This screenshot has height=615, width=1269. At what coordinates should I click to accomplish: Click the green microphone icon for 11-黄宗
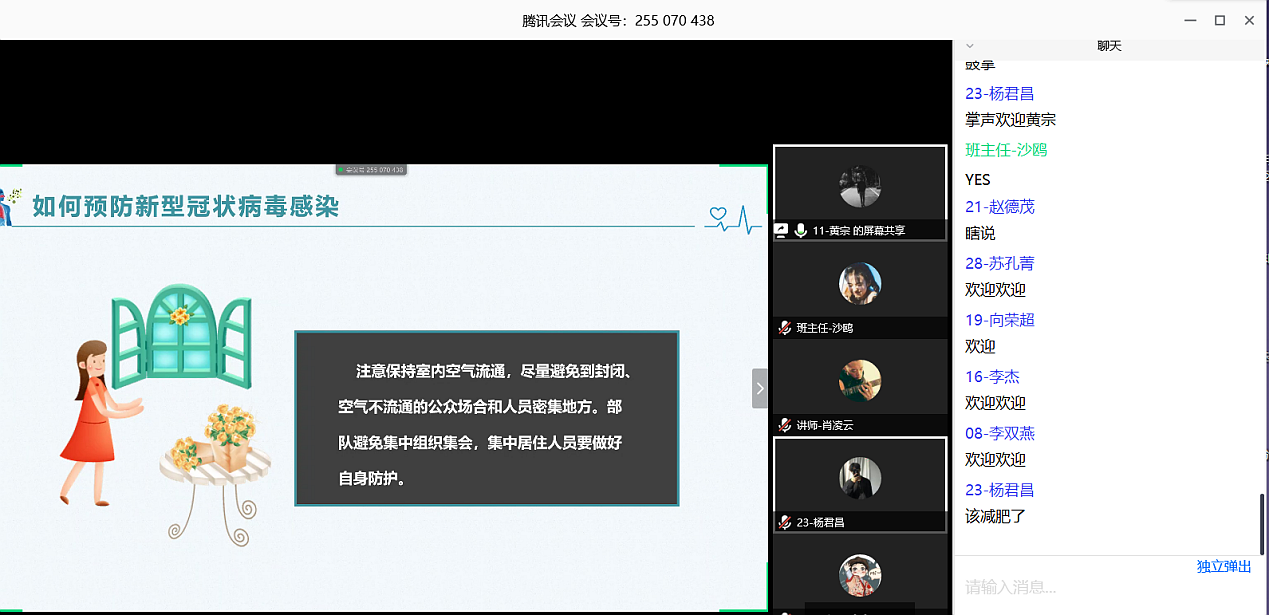coord(800,230)
